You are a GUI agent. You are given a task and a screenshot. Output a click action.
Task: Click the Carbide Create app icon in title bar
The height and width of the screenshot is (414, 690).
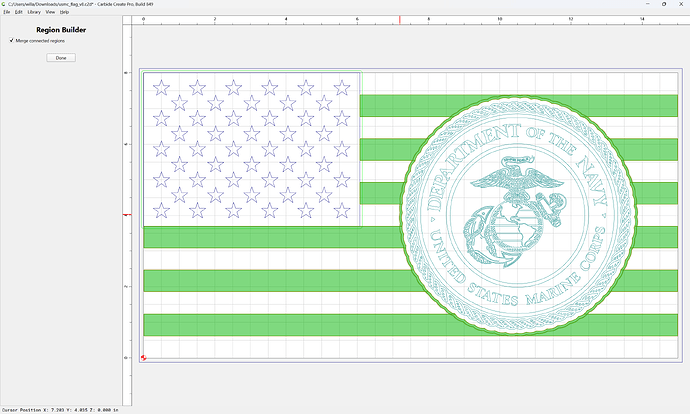[4, 4]
